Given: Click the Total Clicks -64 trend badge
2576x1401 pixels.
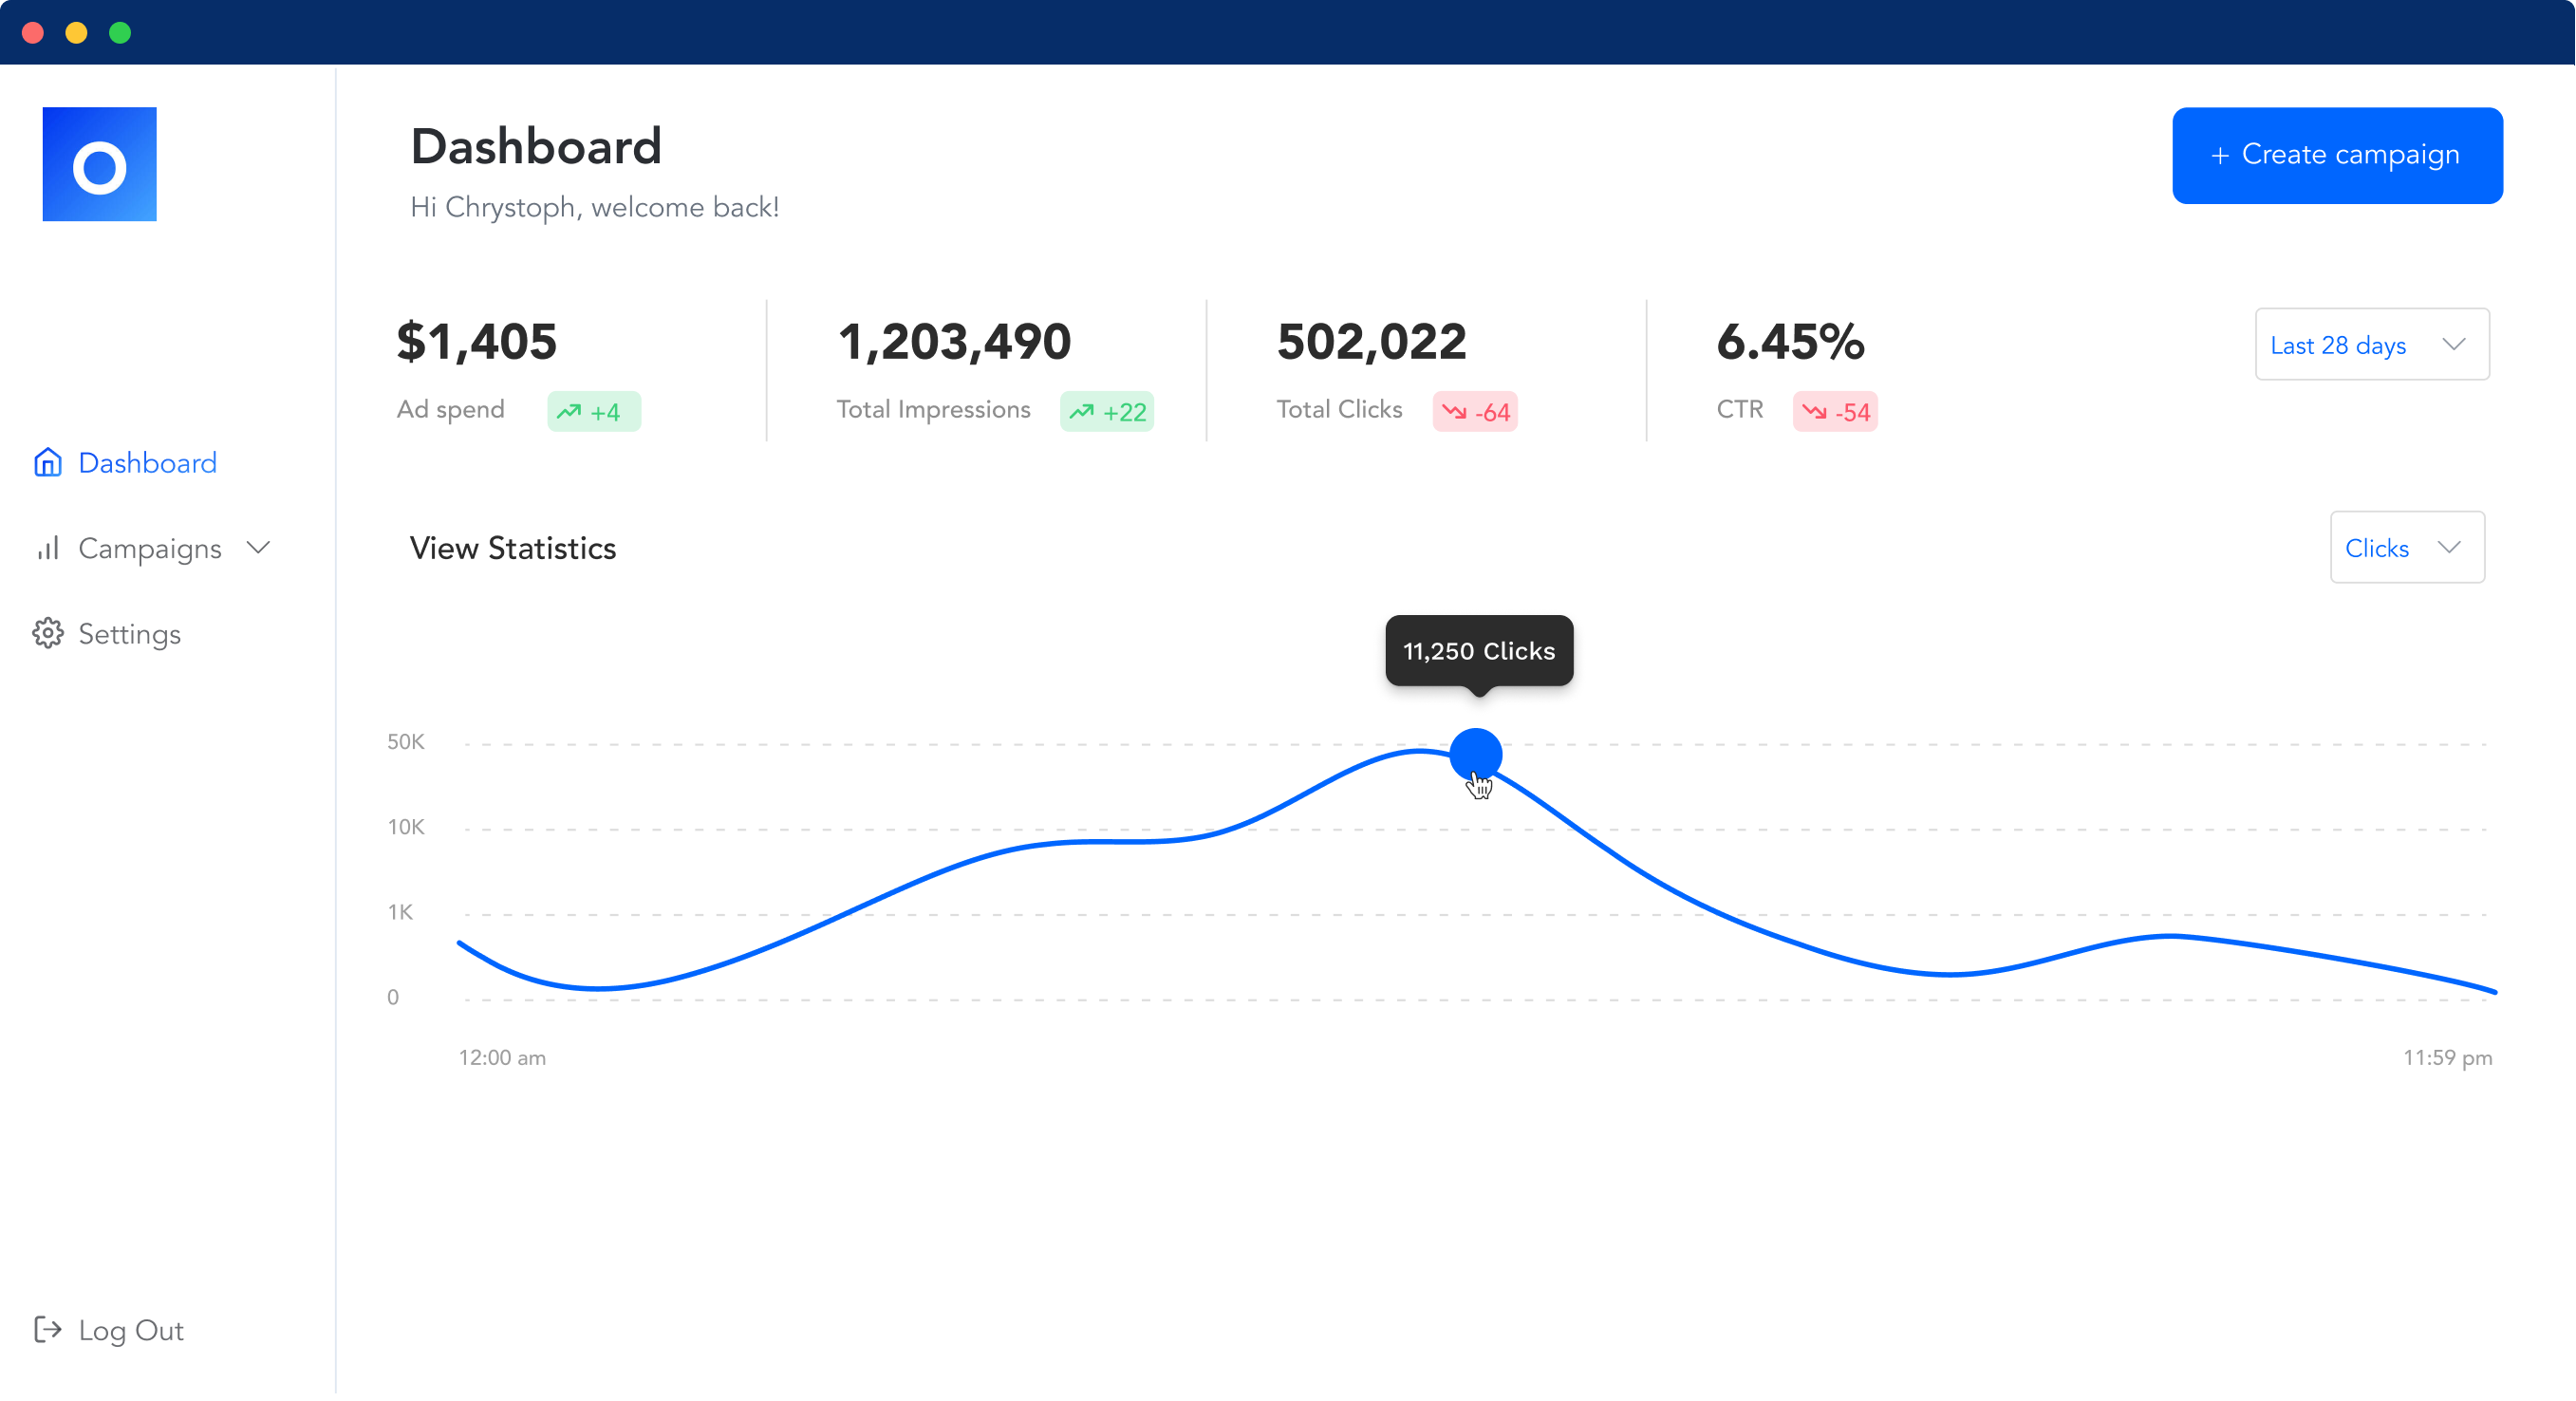Looking at the screenshot, I should point(1474,411).
